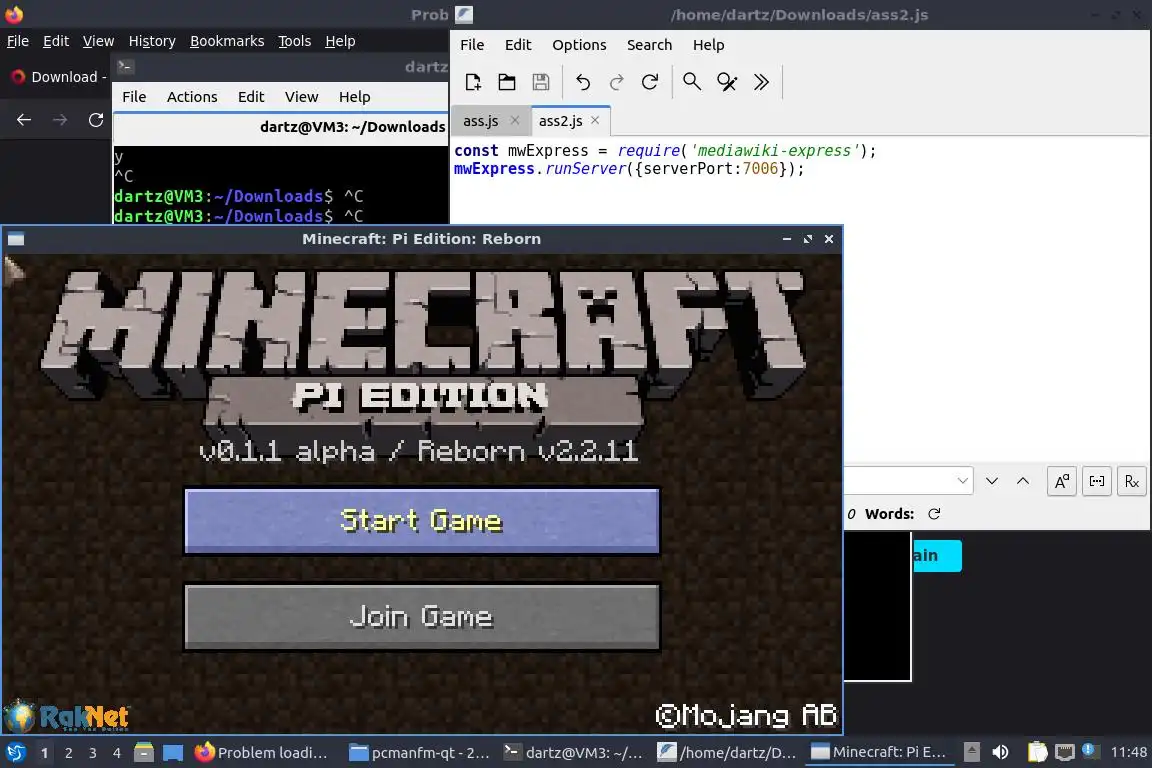Screen dimensions: 1152x768
Task: Click the find next down arrow
Action: click(x=992, y=481)
